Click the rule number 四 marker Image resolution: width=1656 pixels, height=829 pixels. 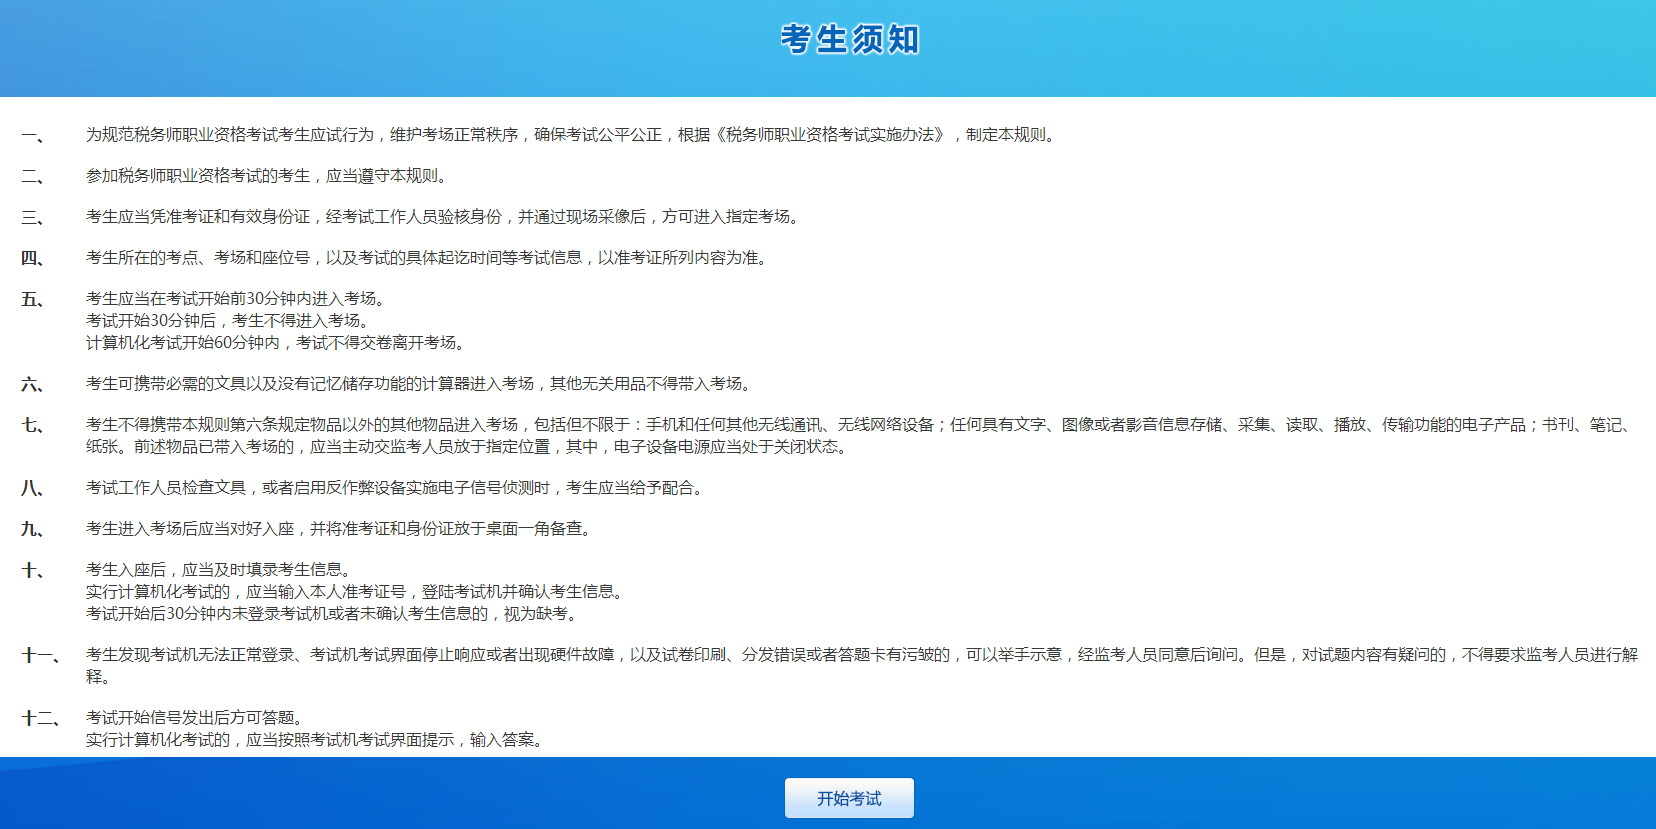32,258
